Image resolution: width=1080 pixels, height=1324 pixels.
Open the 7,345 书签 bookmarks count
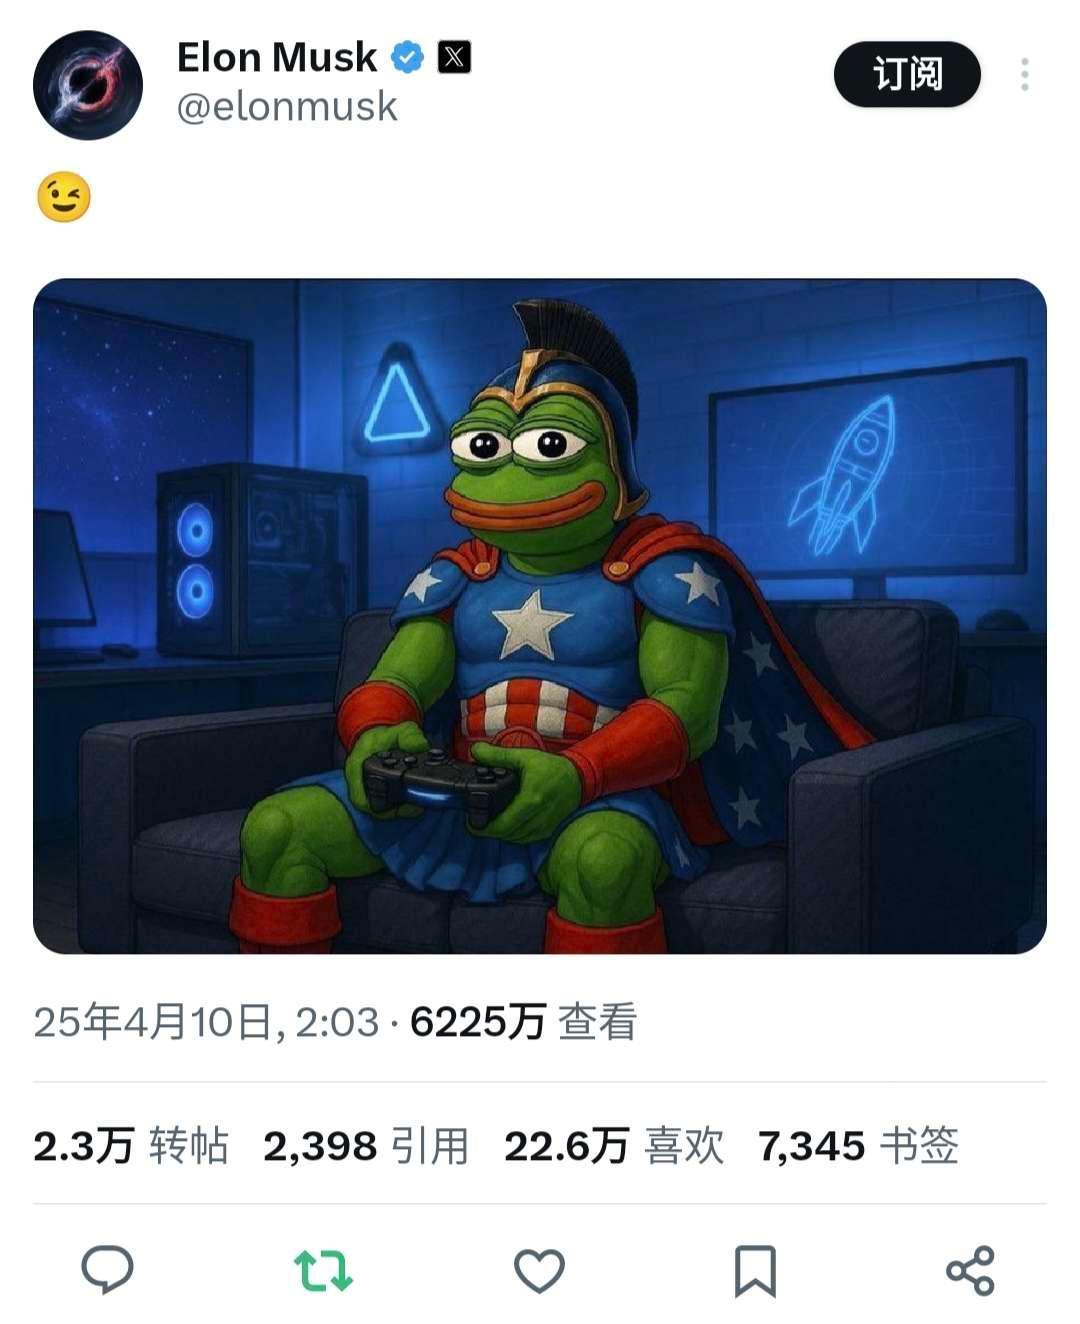click(x=858, y=1146)
